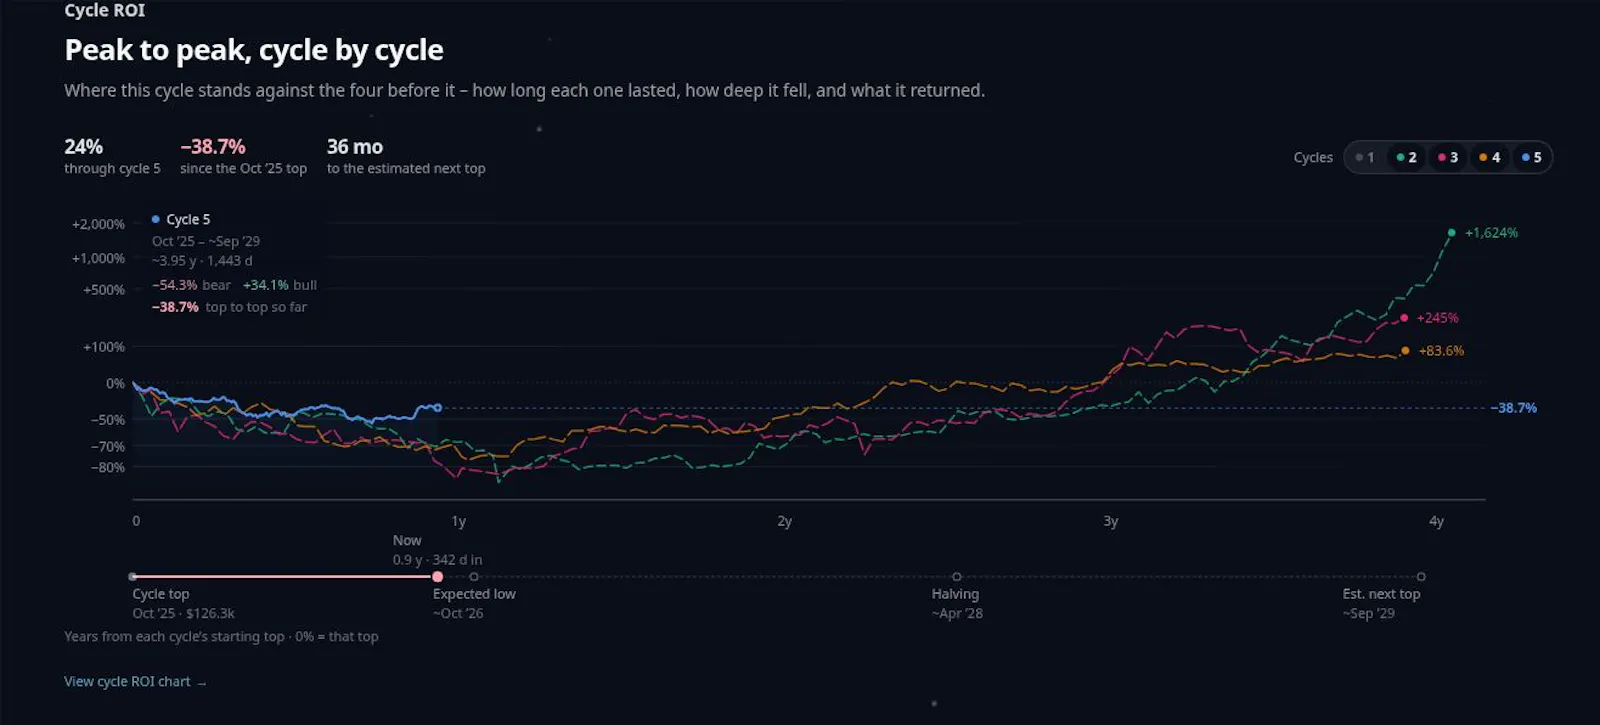Click the +100% y-axis label
1600x725 pixels.
pyautogui.click(x=104, y=347)
